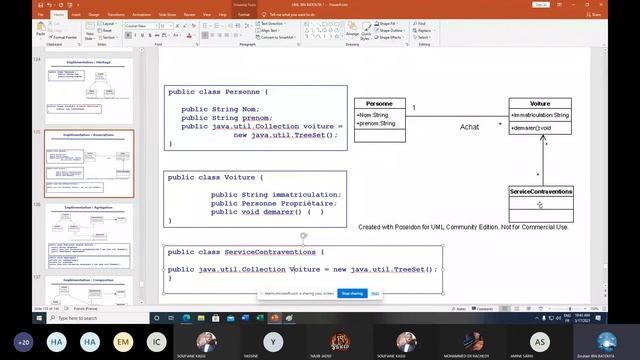640x360 pixels.
Task: Align text left in paragraph group
Action: pyautogui.click(x=205, y=36)
